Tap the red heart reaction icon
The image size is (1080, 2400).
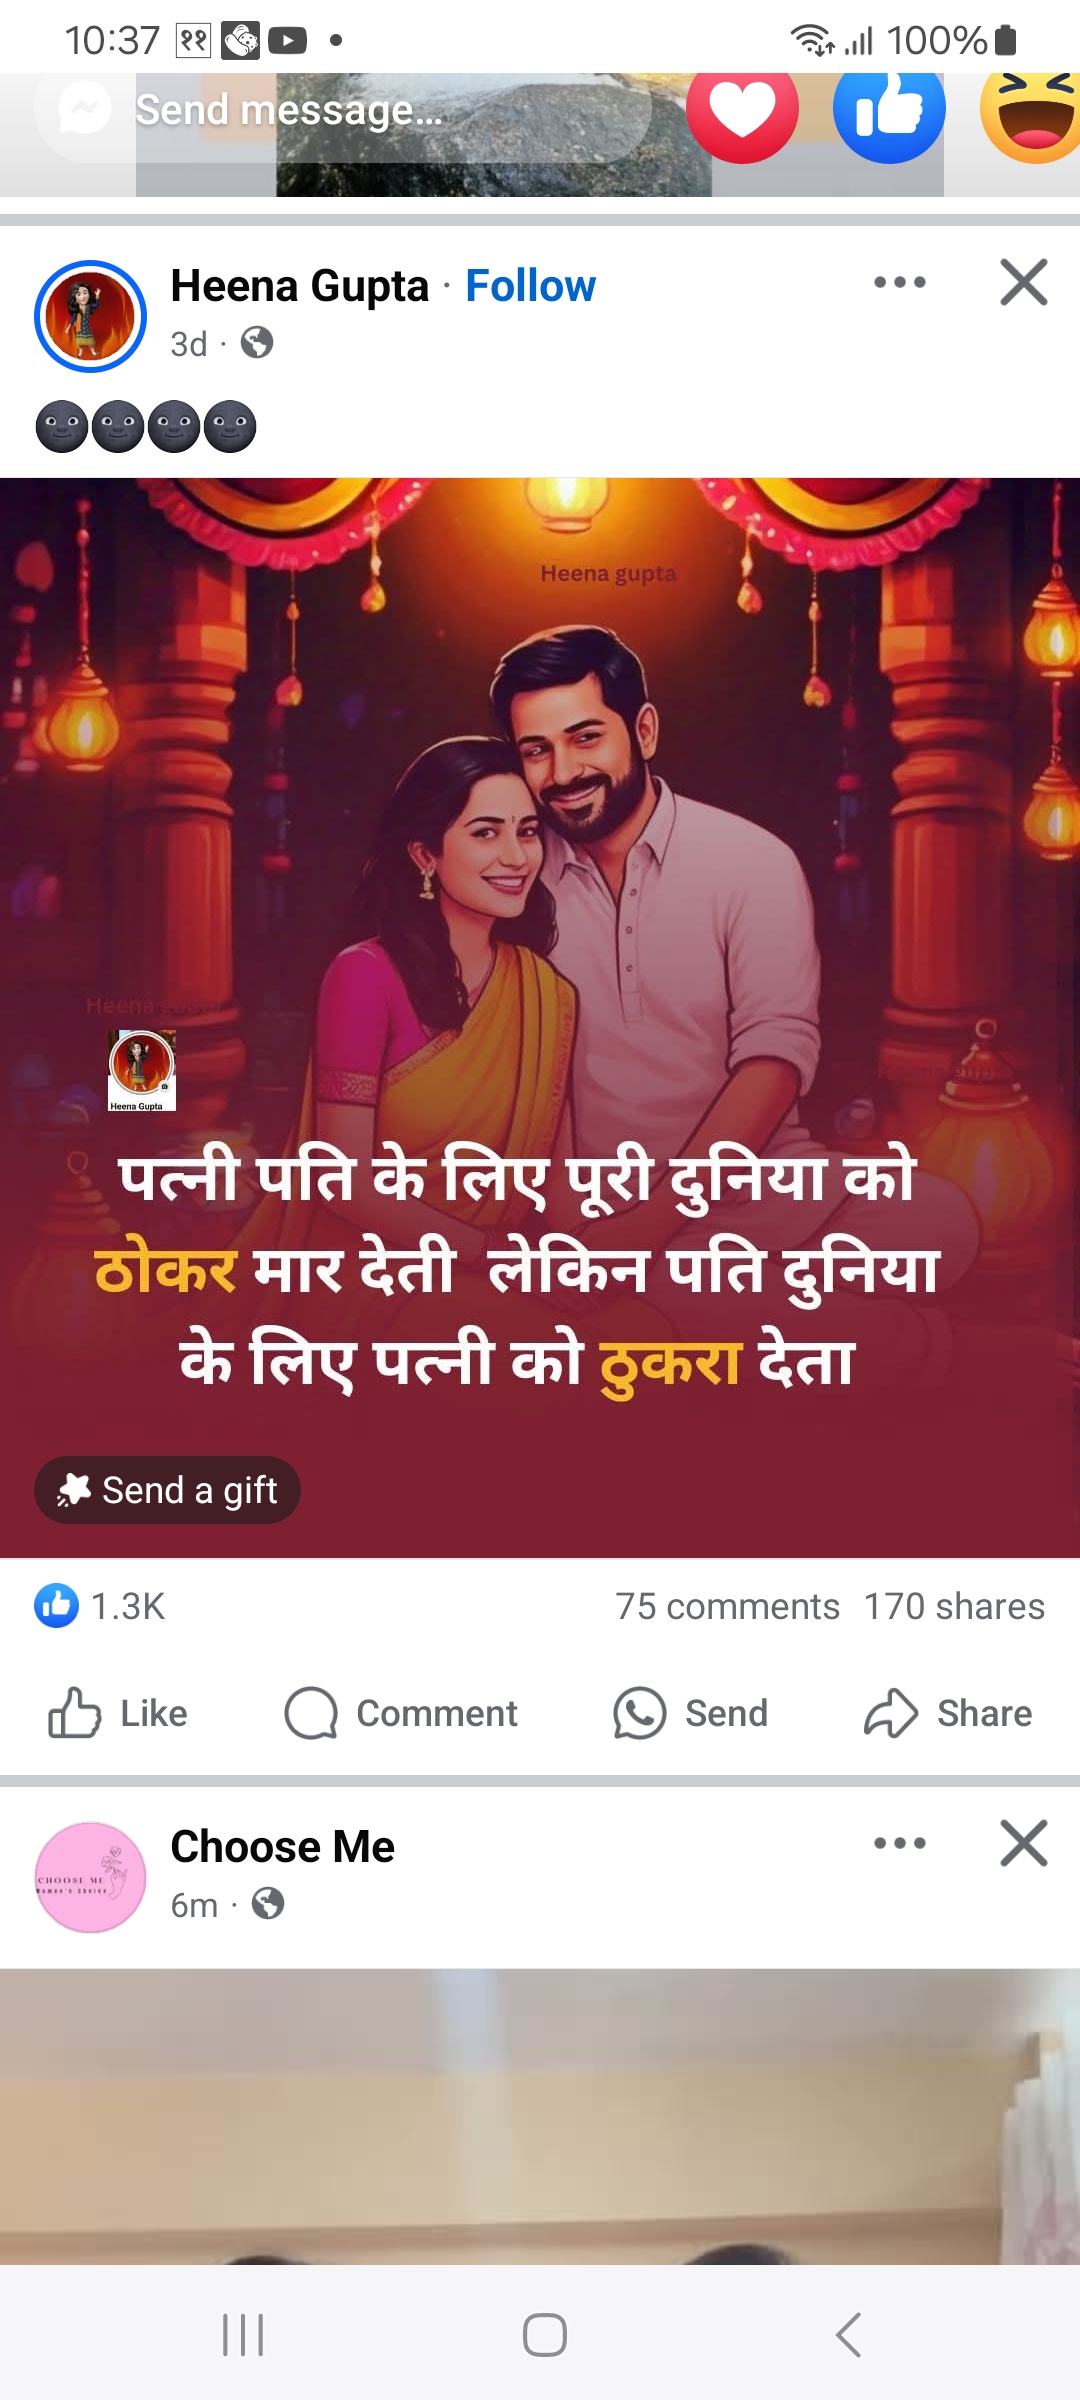point(742,112)
